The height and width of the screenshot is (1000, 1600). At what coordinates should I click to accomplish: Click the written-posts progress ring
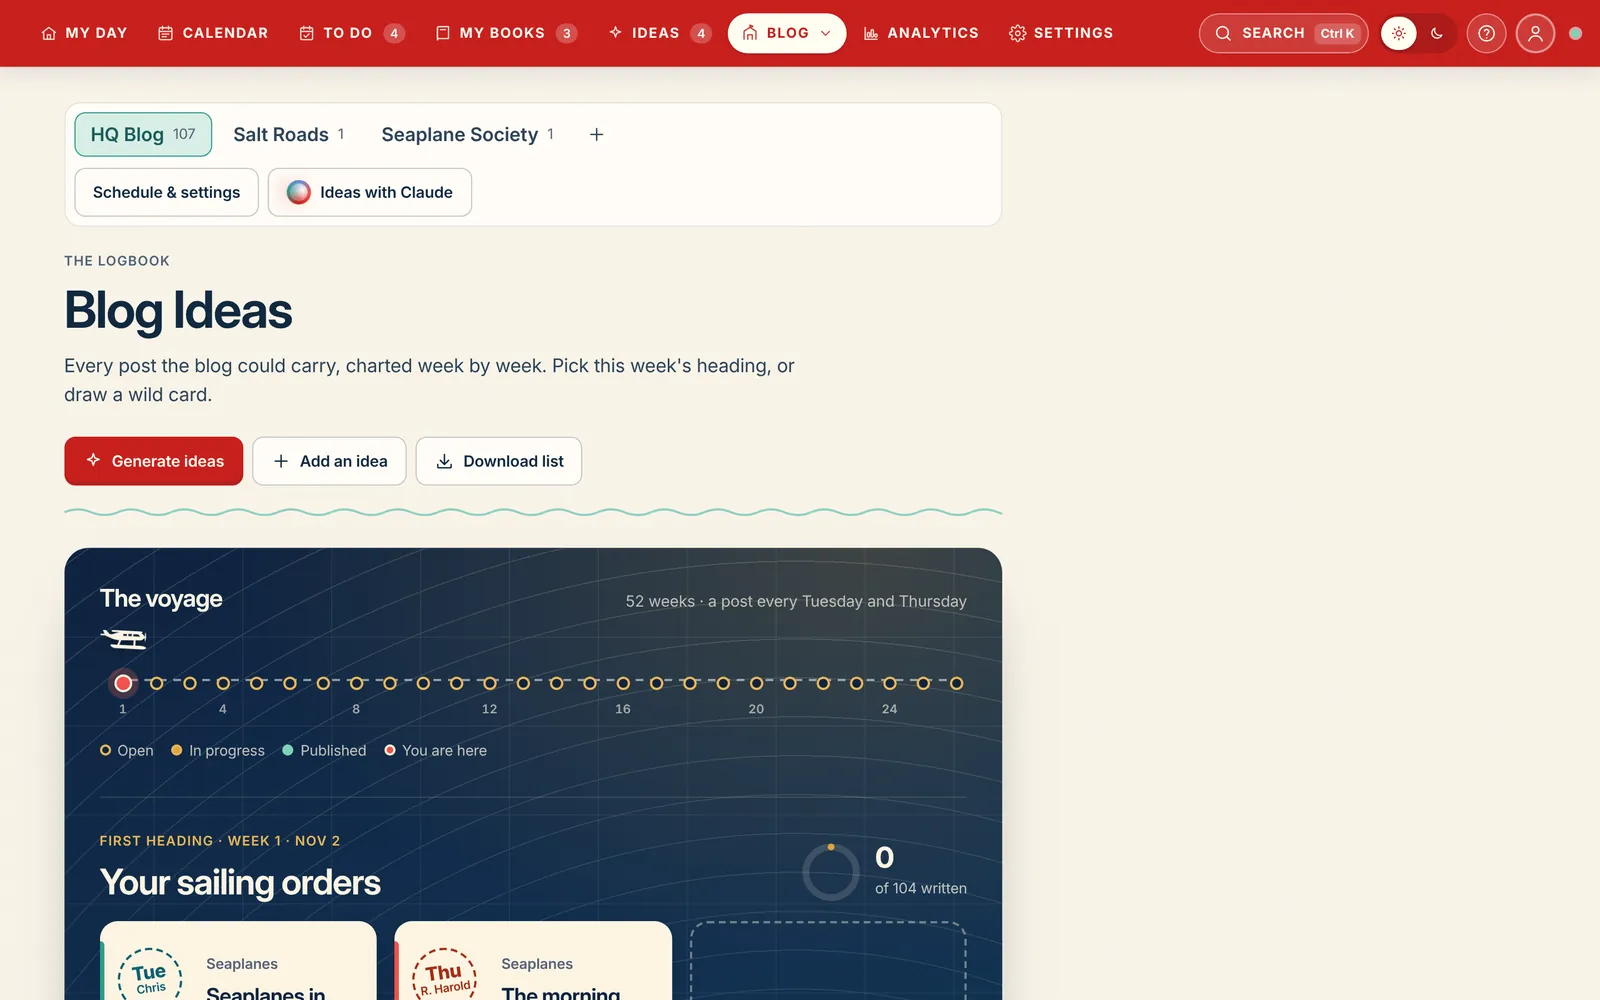(x=831, y=872)
